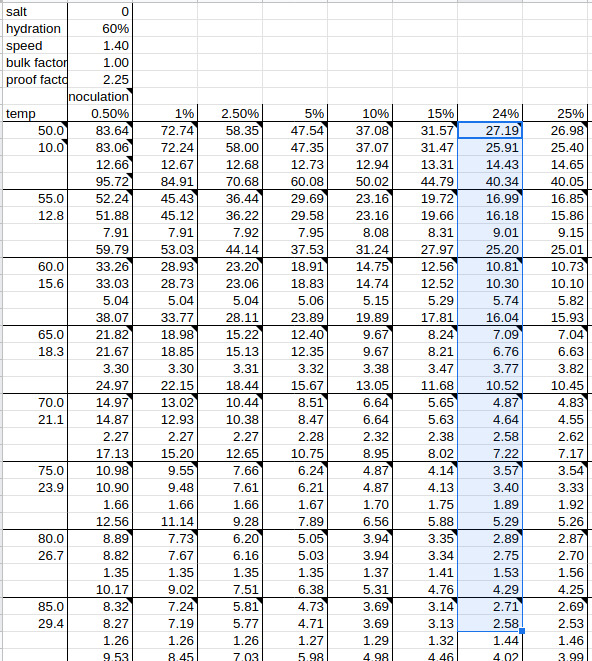Select the temp label cell
Viewport: 592px width, 661px height.
click(x=35, y=113)
